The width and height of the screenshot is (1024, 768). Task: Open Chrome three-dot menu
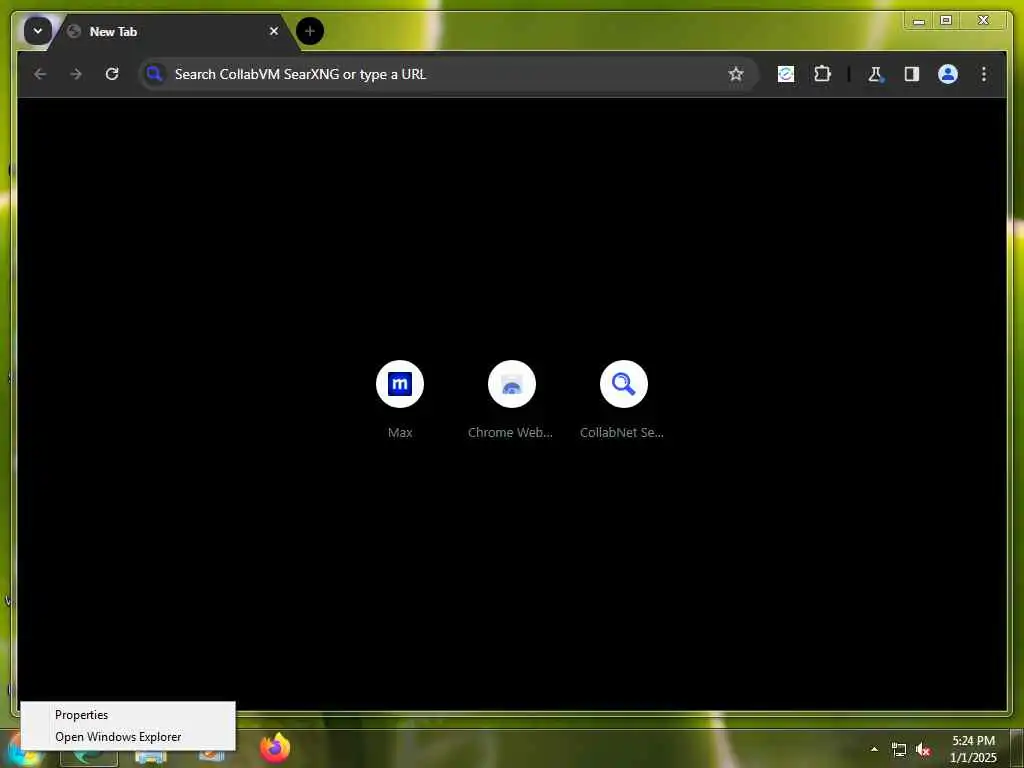[984, 74]
